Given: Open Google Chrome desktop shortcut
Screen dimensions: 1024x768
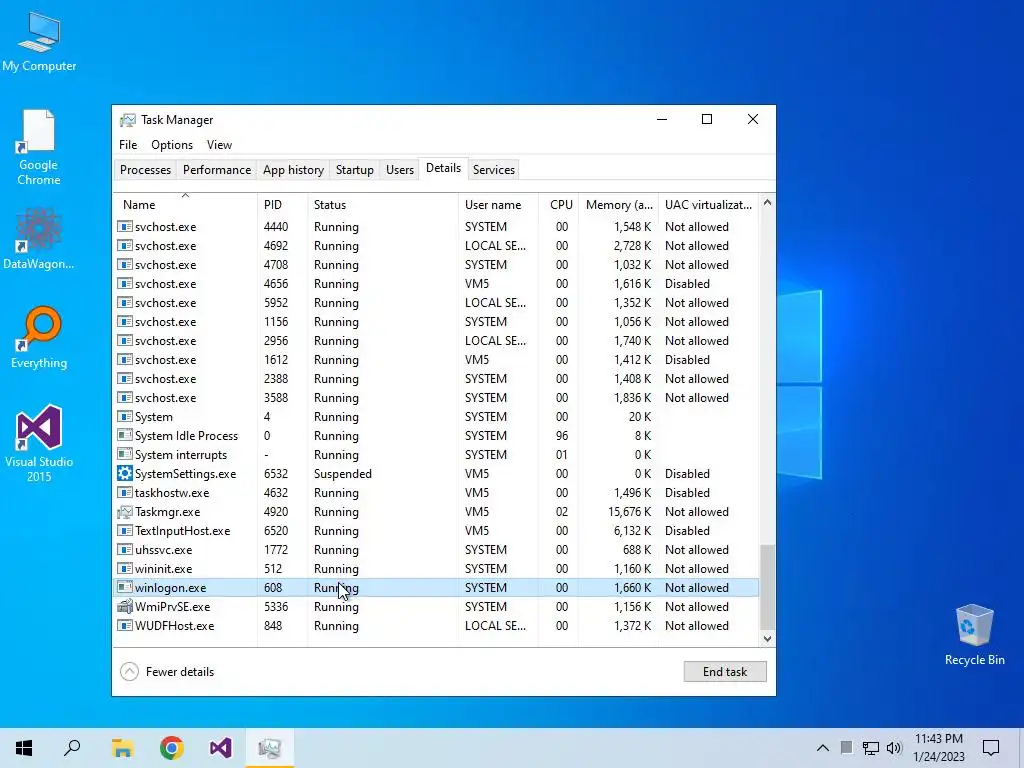Looking at the screenshot, I should (39, 148).
